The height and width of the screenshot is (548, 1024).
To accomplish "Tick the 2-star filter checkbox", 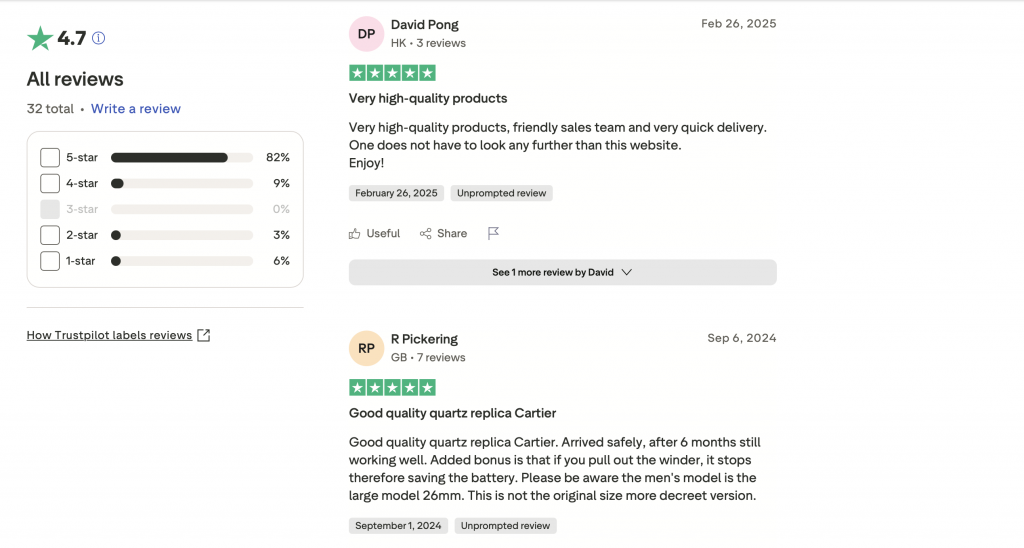I will tap(50, 235).
